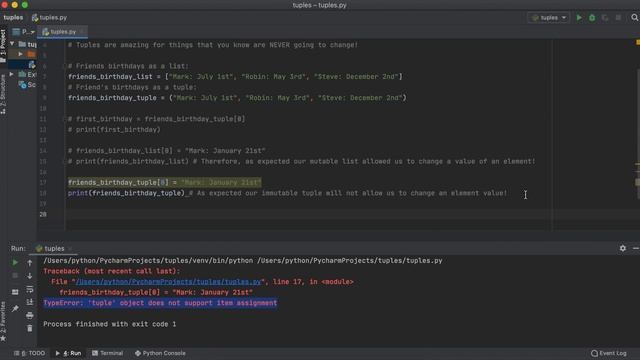Click the orange venv folder icon
This screenshot has width=640, height=360.
pyautogui.click(x=31, y=54)
